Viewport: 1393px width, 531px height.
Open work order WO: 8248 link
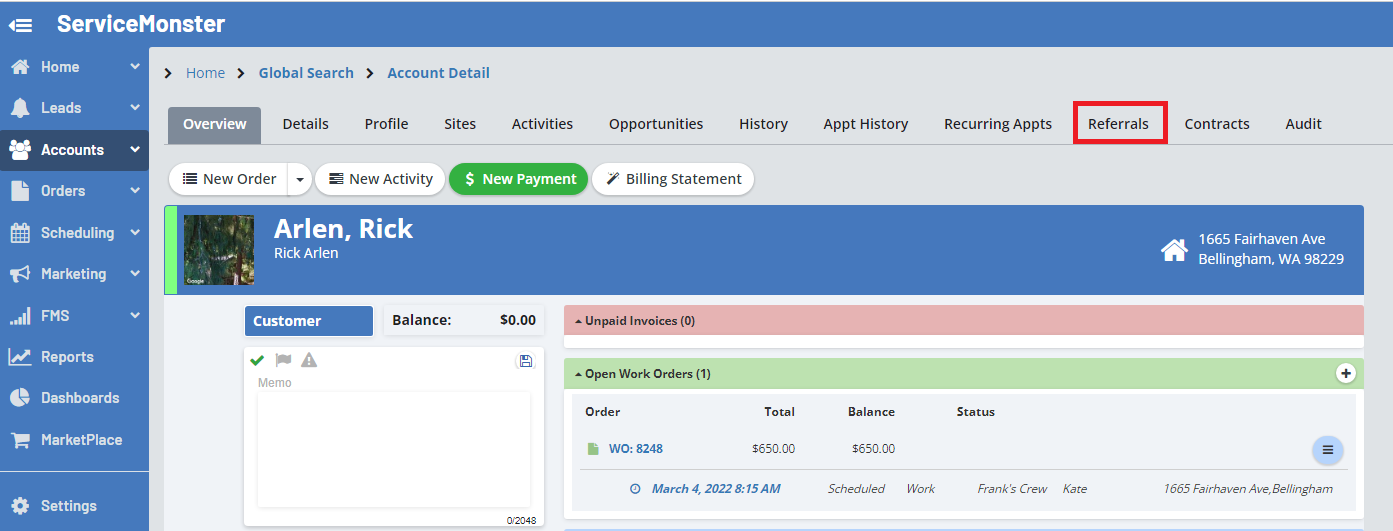tap(636, 449)
